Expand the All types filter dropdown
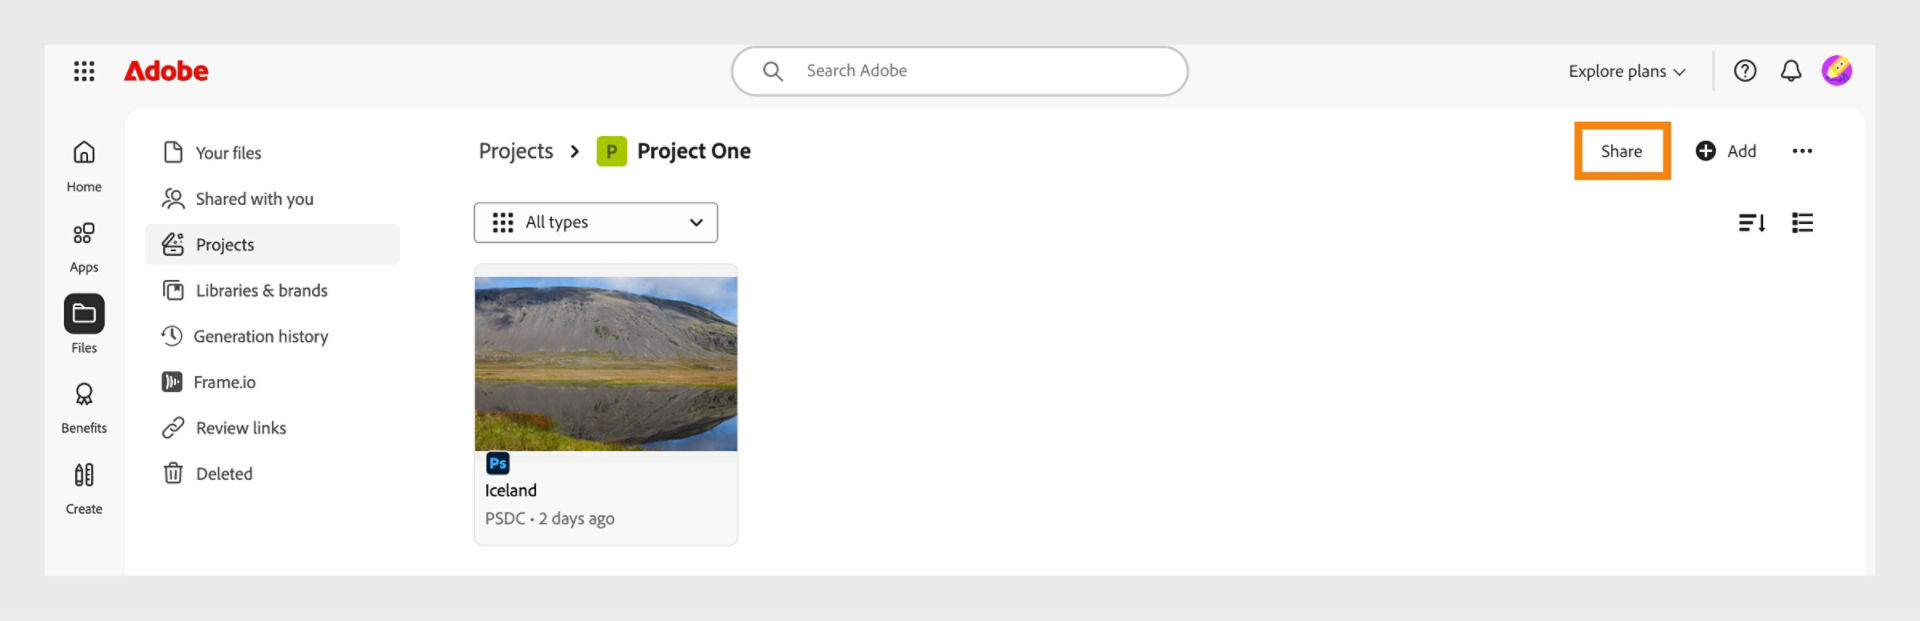Screen dimensions: 1920x621 (x=596, y=222)
